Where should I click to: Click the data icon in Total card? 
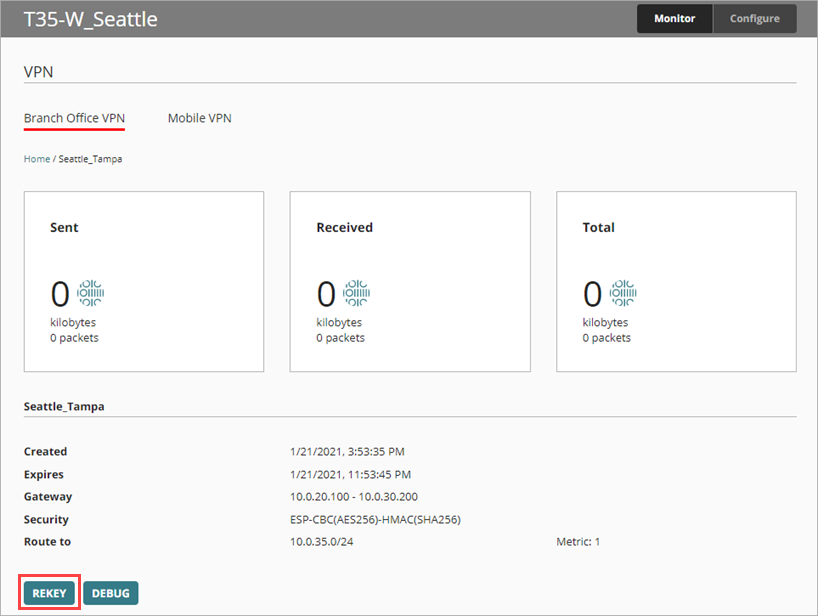coord(623,293)
